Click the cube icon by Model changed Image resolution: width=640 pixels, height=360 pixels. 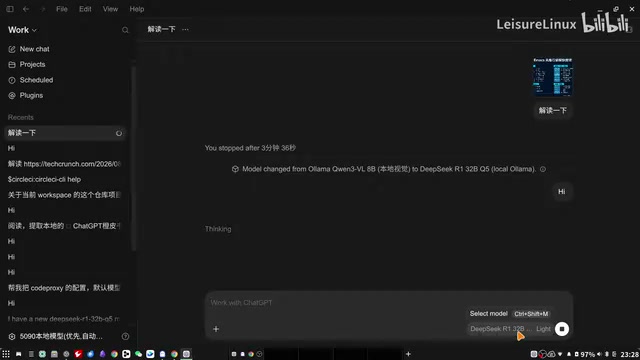(x=235, y=169)
